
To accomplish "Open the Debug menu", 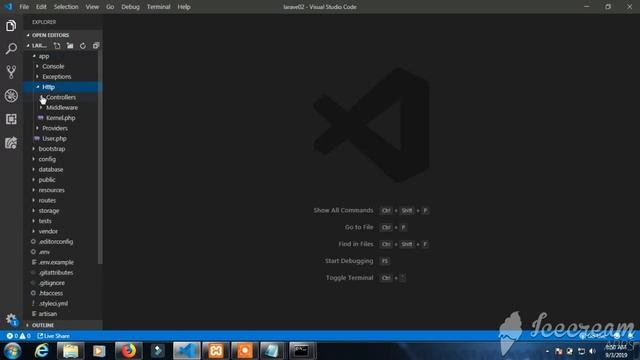I will (130, 7).
